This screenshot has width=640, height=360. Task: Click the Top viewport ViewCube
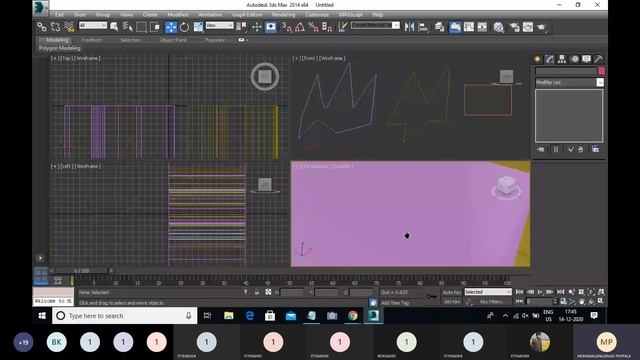265,76
